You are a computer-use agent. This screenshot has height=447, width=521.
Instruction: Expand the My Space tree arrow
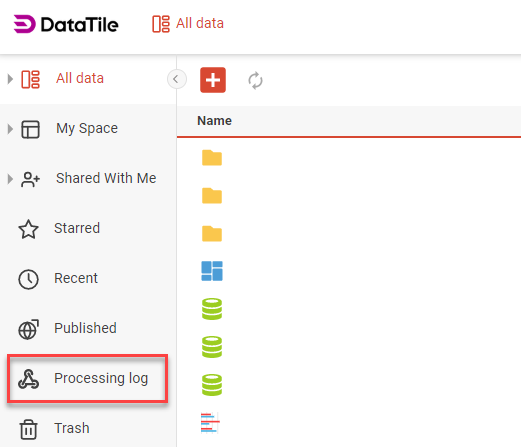[x=10, y=129]
